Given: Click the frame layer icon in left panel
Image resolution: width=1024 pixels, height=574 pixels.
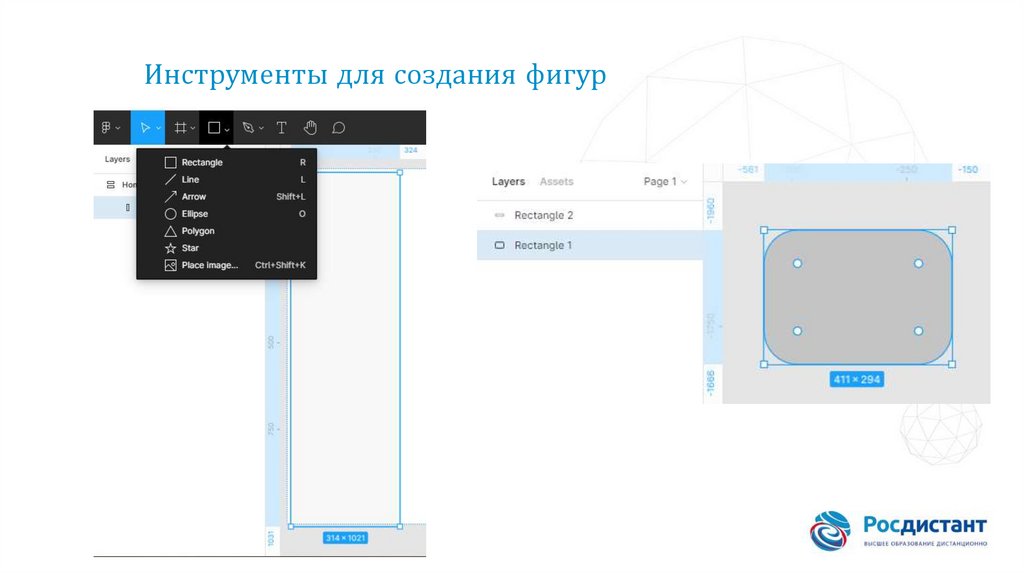Looking at the screenshot, I should tap(110, 185).
